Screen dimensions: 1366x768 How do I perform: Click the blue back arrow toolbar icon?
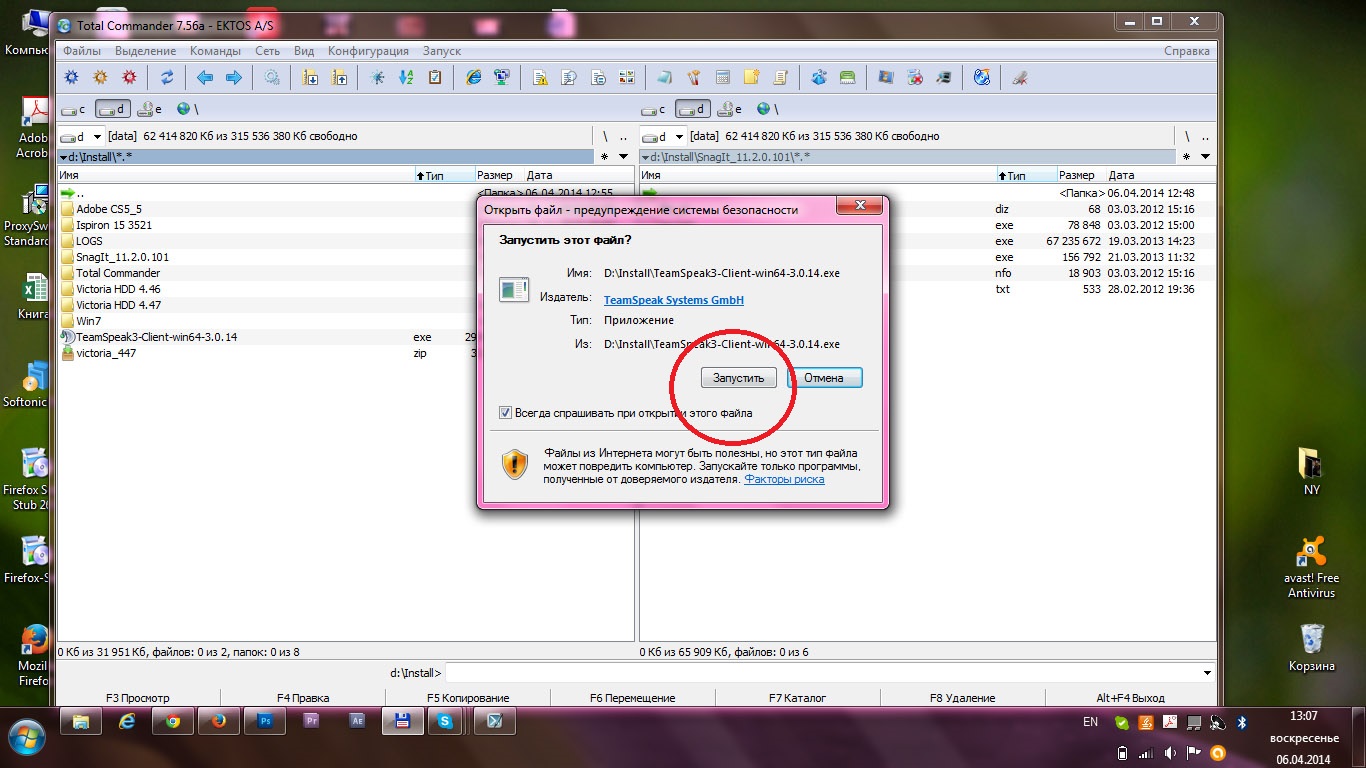click(x=205, y=77)
